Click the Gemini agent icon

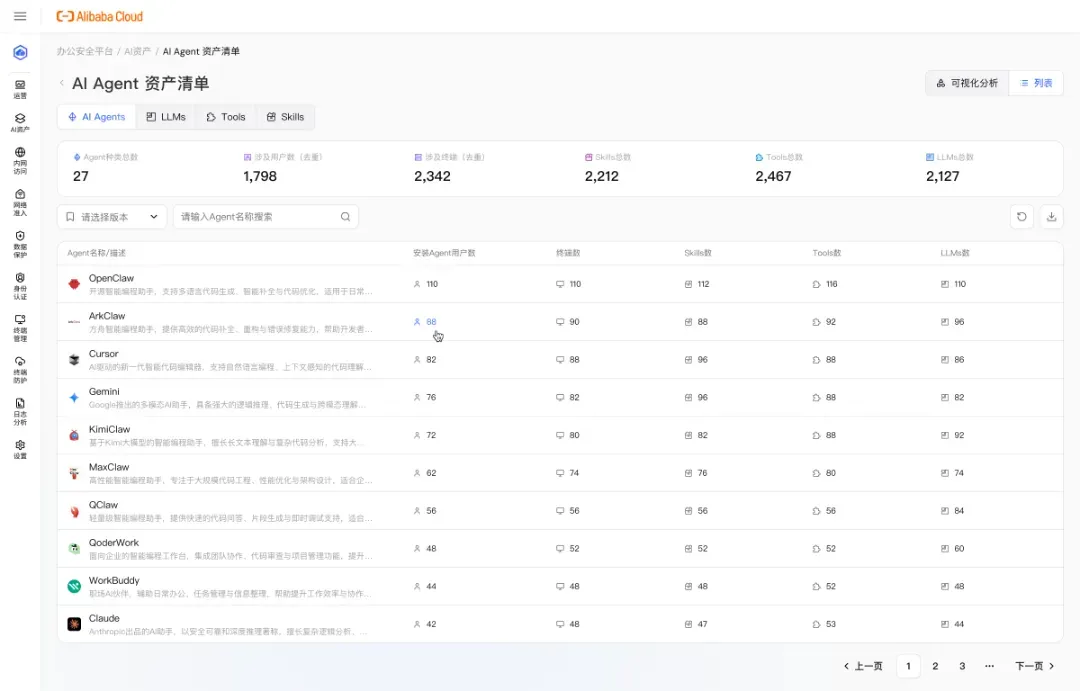[74, 398]
